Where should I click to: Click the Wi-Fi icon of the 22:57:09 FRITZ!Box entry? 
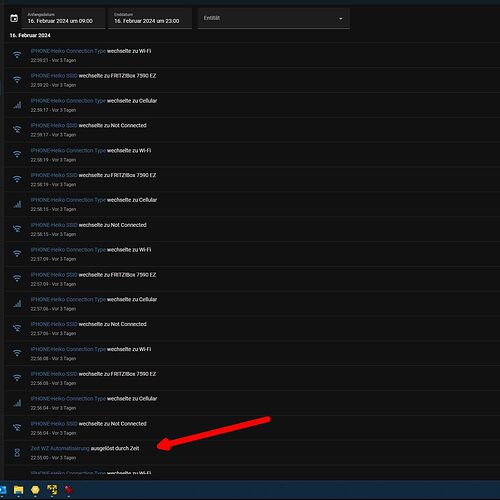point(17,279)
